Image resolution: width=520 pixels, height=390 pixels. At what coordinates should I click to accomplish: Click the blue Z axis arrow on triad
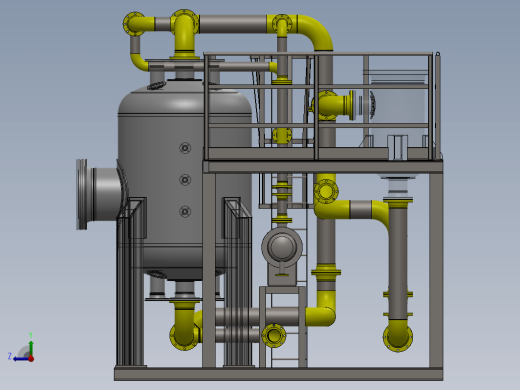coord(21,359)
